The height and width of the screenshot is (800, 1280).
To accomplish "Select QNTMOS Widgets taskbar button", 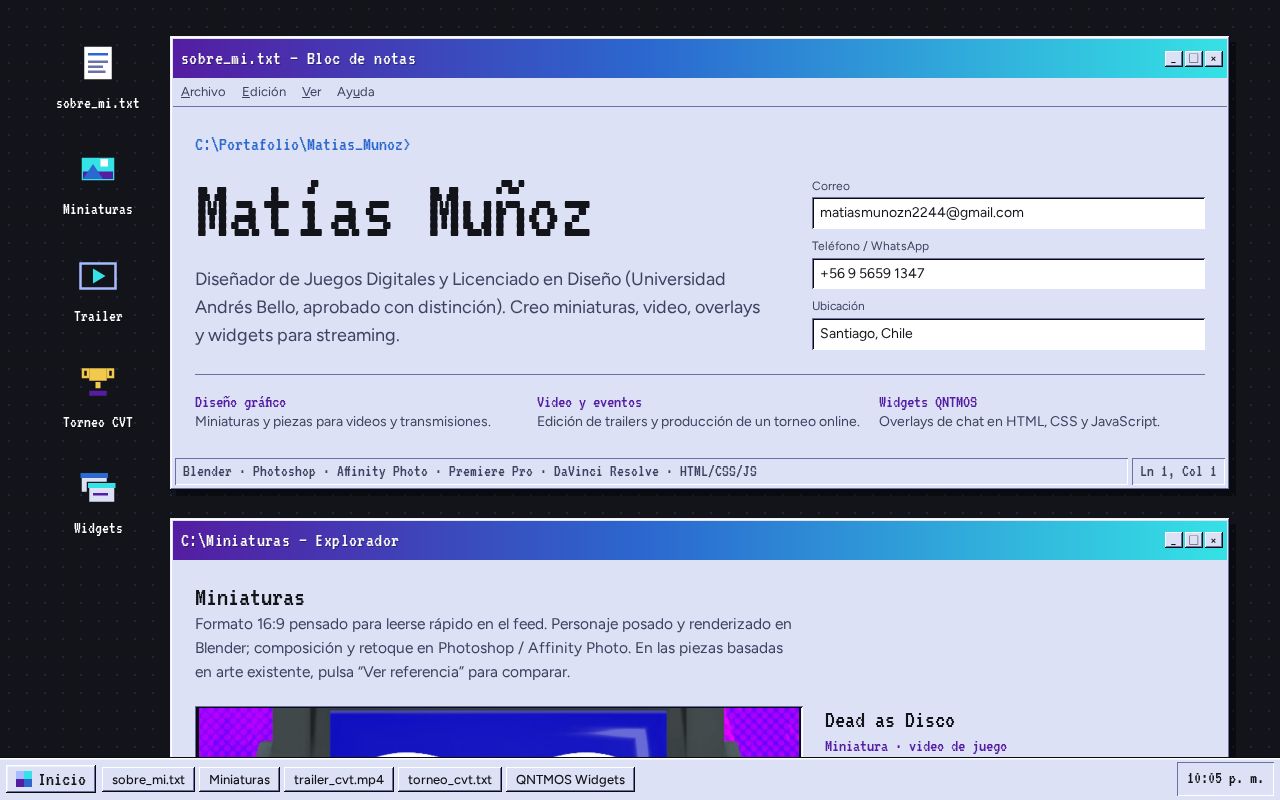I will 570,779.
